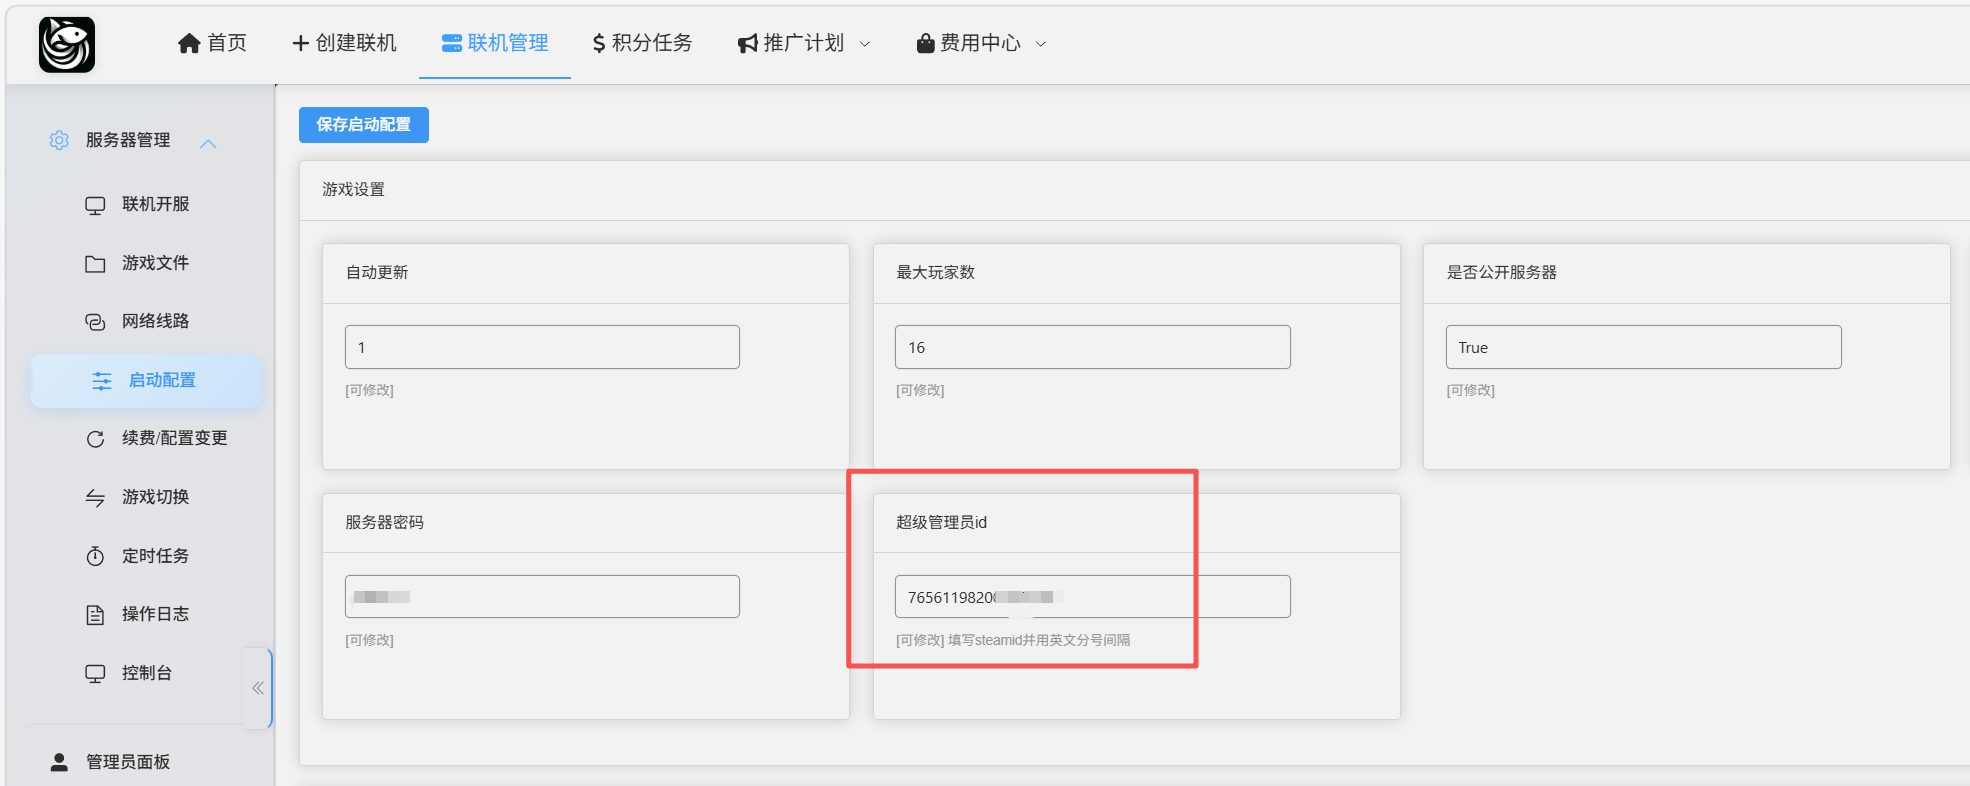Collapse the sidebar with the double-arrow handle

(258, 688)
